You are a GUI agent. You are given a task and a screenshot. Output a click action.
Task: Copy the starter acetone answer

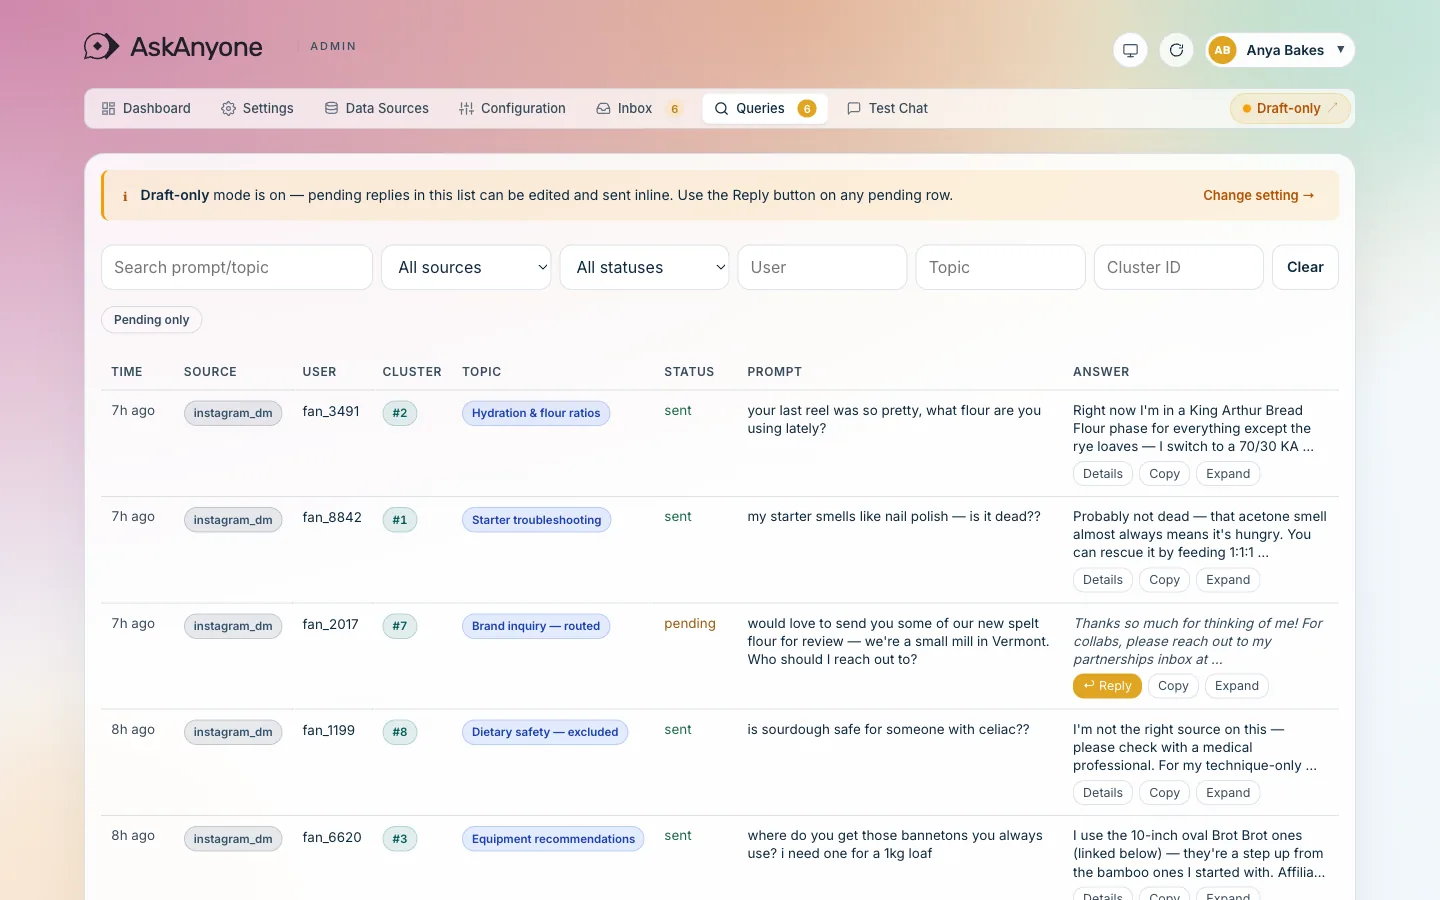point(1165,580)
